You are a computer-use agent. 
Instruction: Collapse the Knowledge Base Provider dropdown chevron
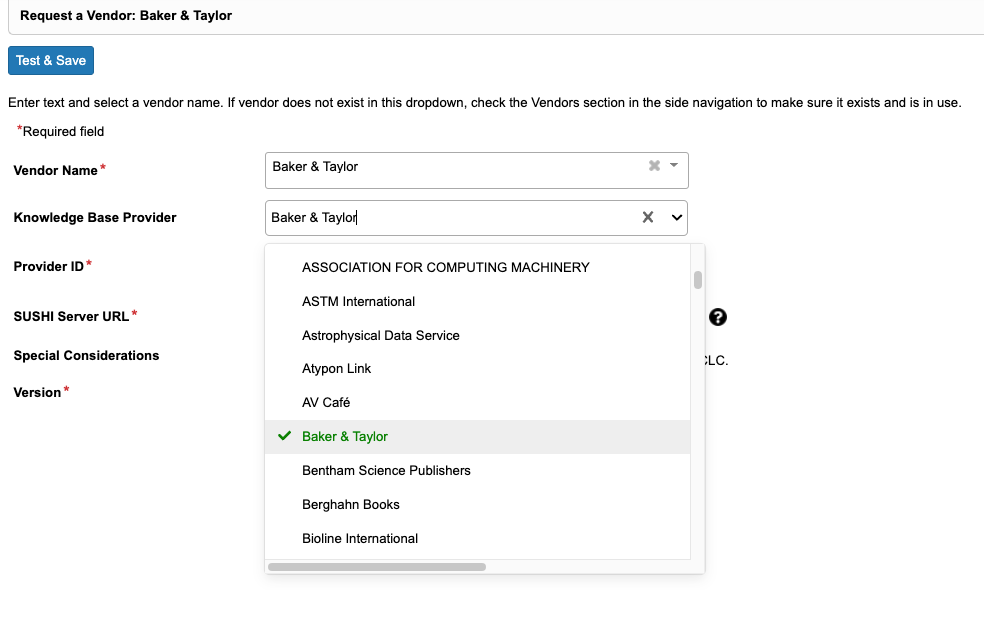(x=676, y=218)
